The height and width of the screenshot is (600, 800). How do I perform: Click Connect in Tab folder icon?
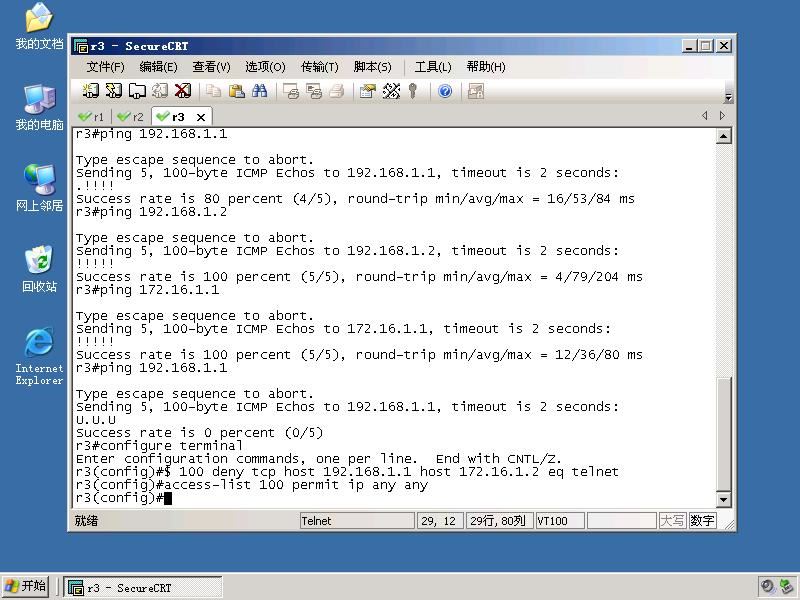coord(137,91)
